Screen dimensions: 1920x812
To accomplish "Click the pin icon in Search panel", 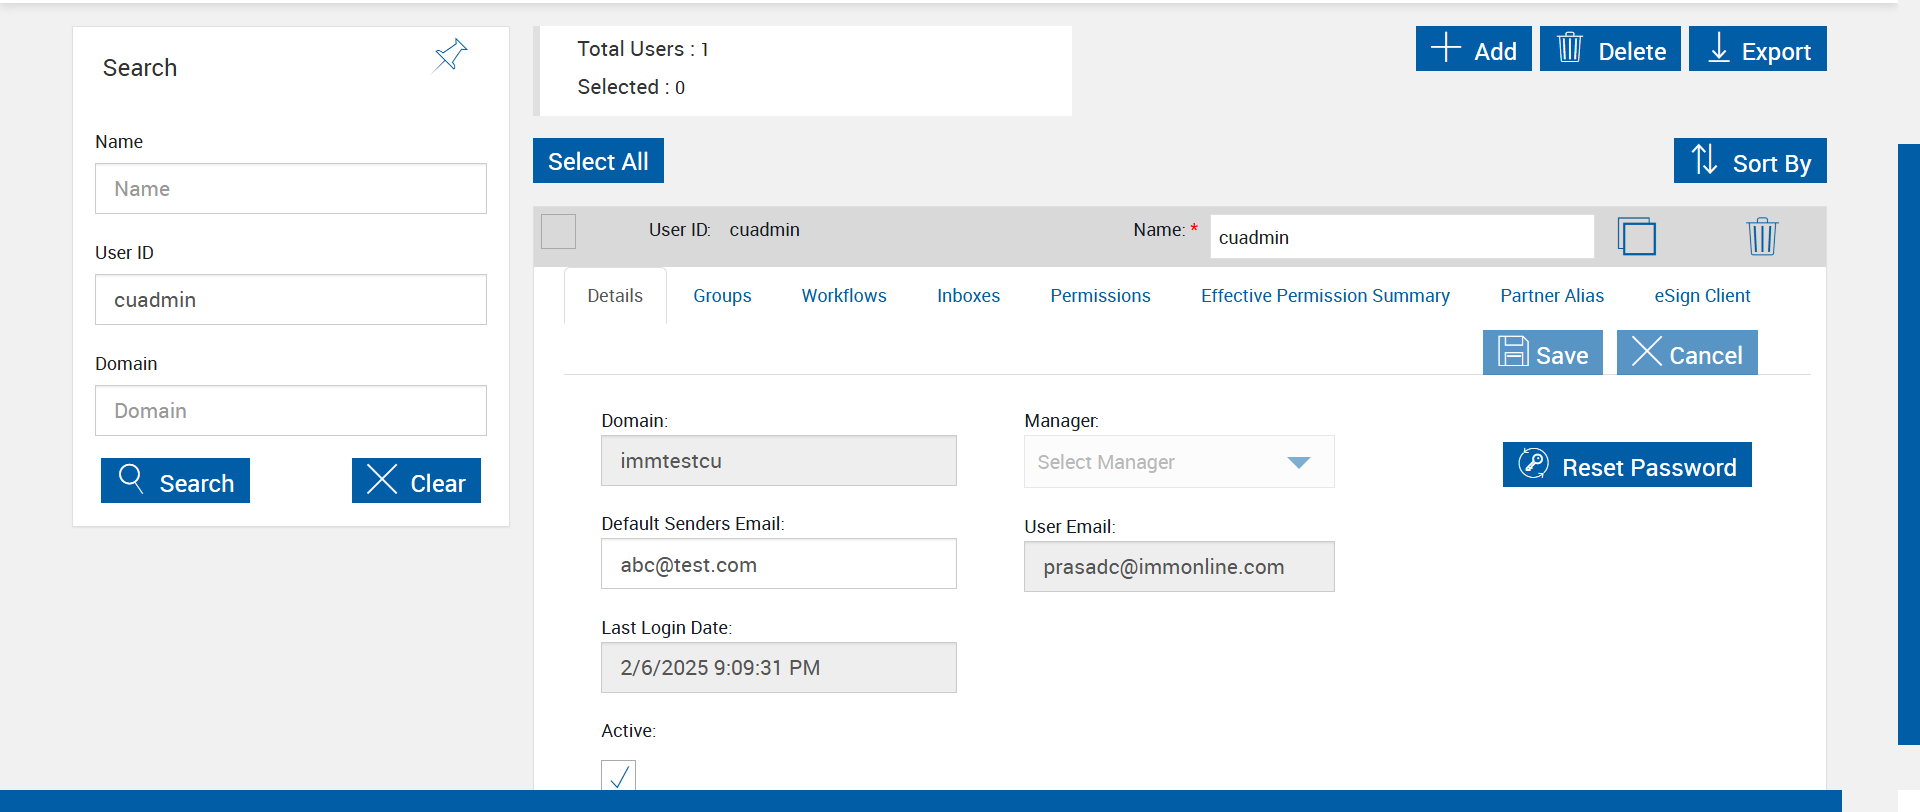I will pos(450,55).
